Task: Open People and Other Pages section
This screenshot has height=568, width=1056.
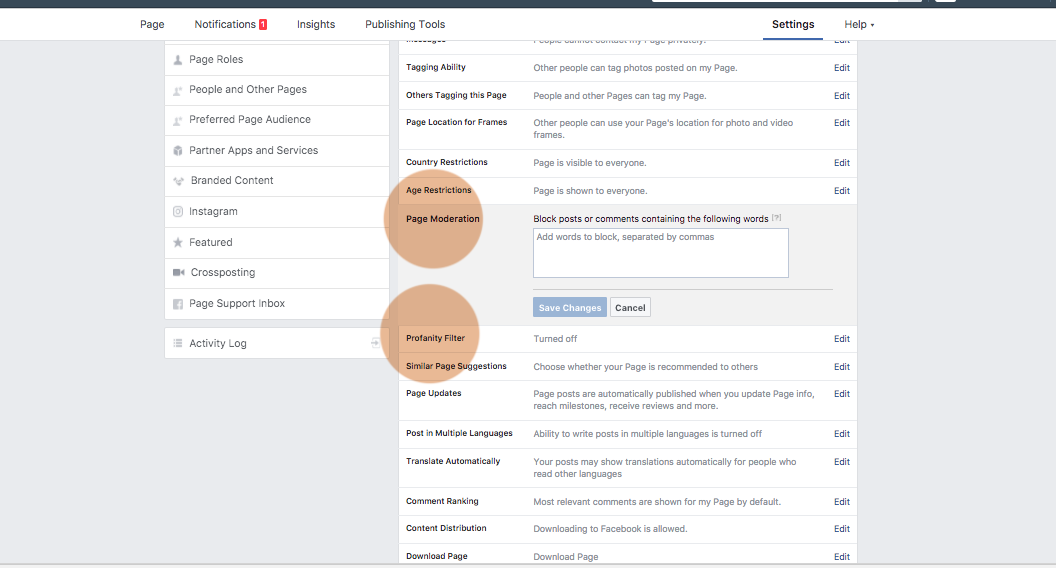Action: (277, 90)
